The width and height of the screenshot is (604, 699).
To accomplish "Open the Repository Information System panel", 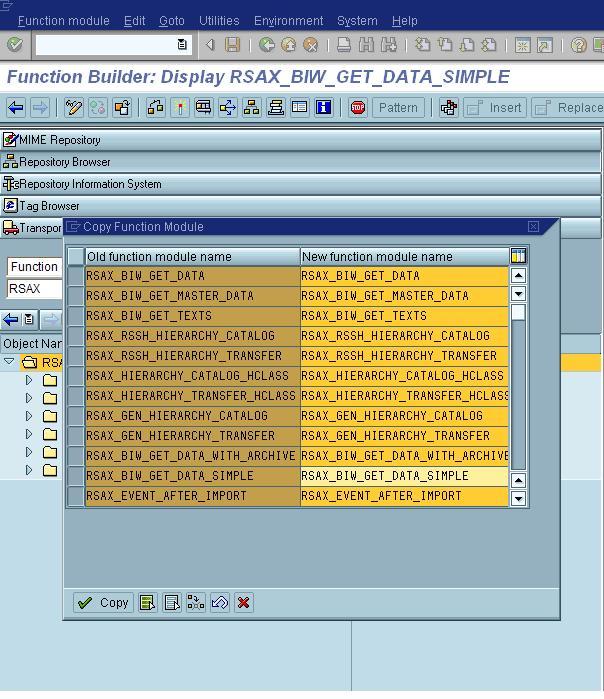I will [301, 184].
